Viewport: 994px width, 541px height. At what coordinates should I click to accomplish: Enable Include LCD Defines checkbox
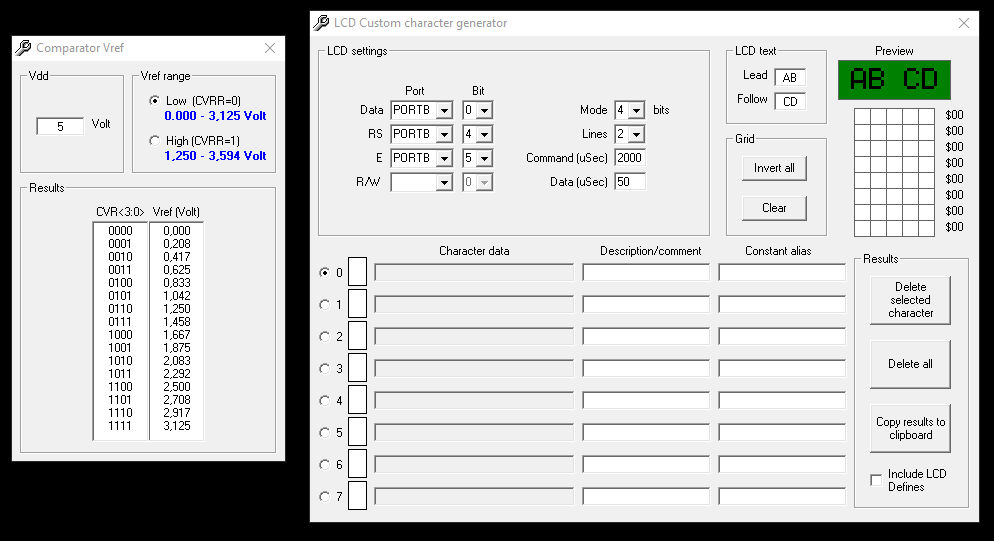click(876, 480)
